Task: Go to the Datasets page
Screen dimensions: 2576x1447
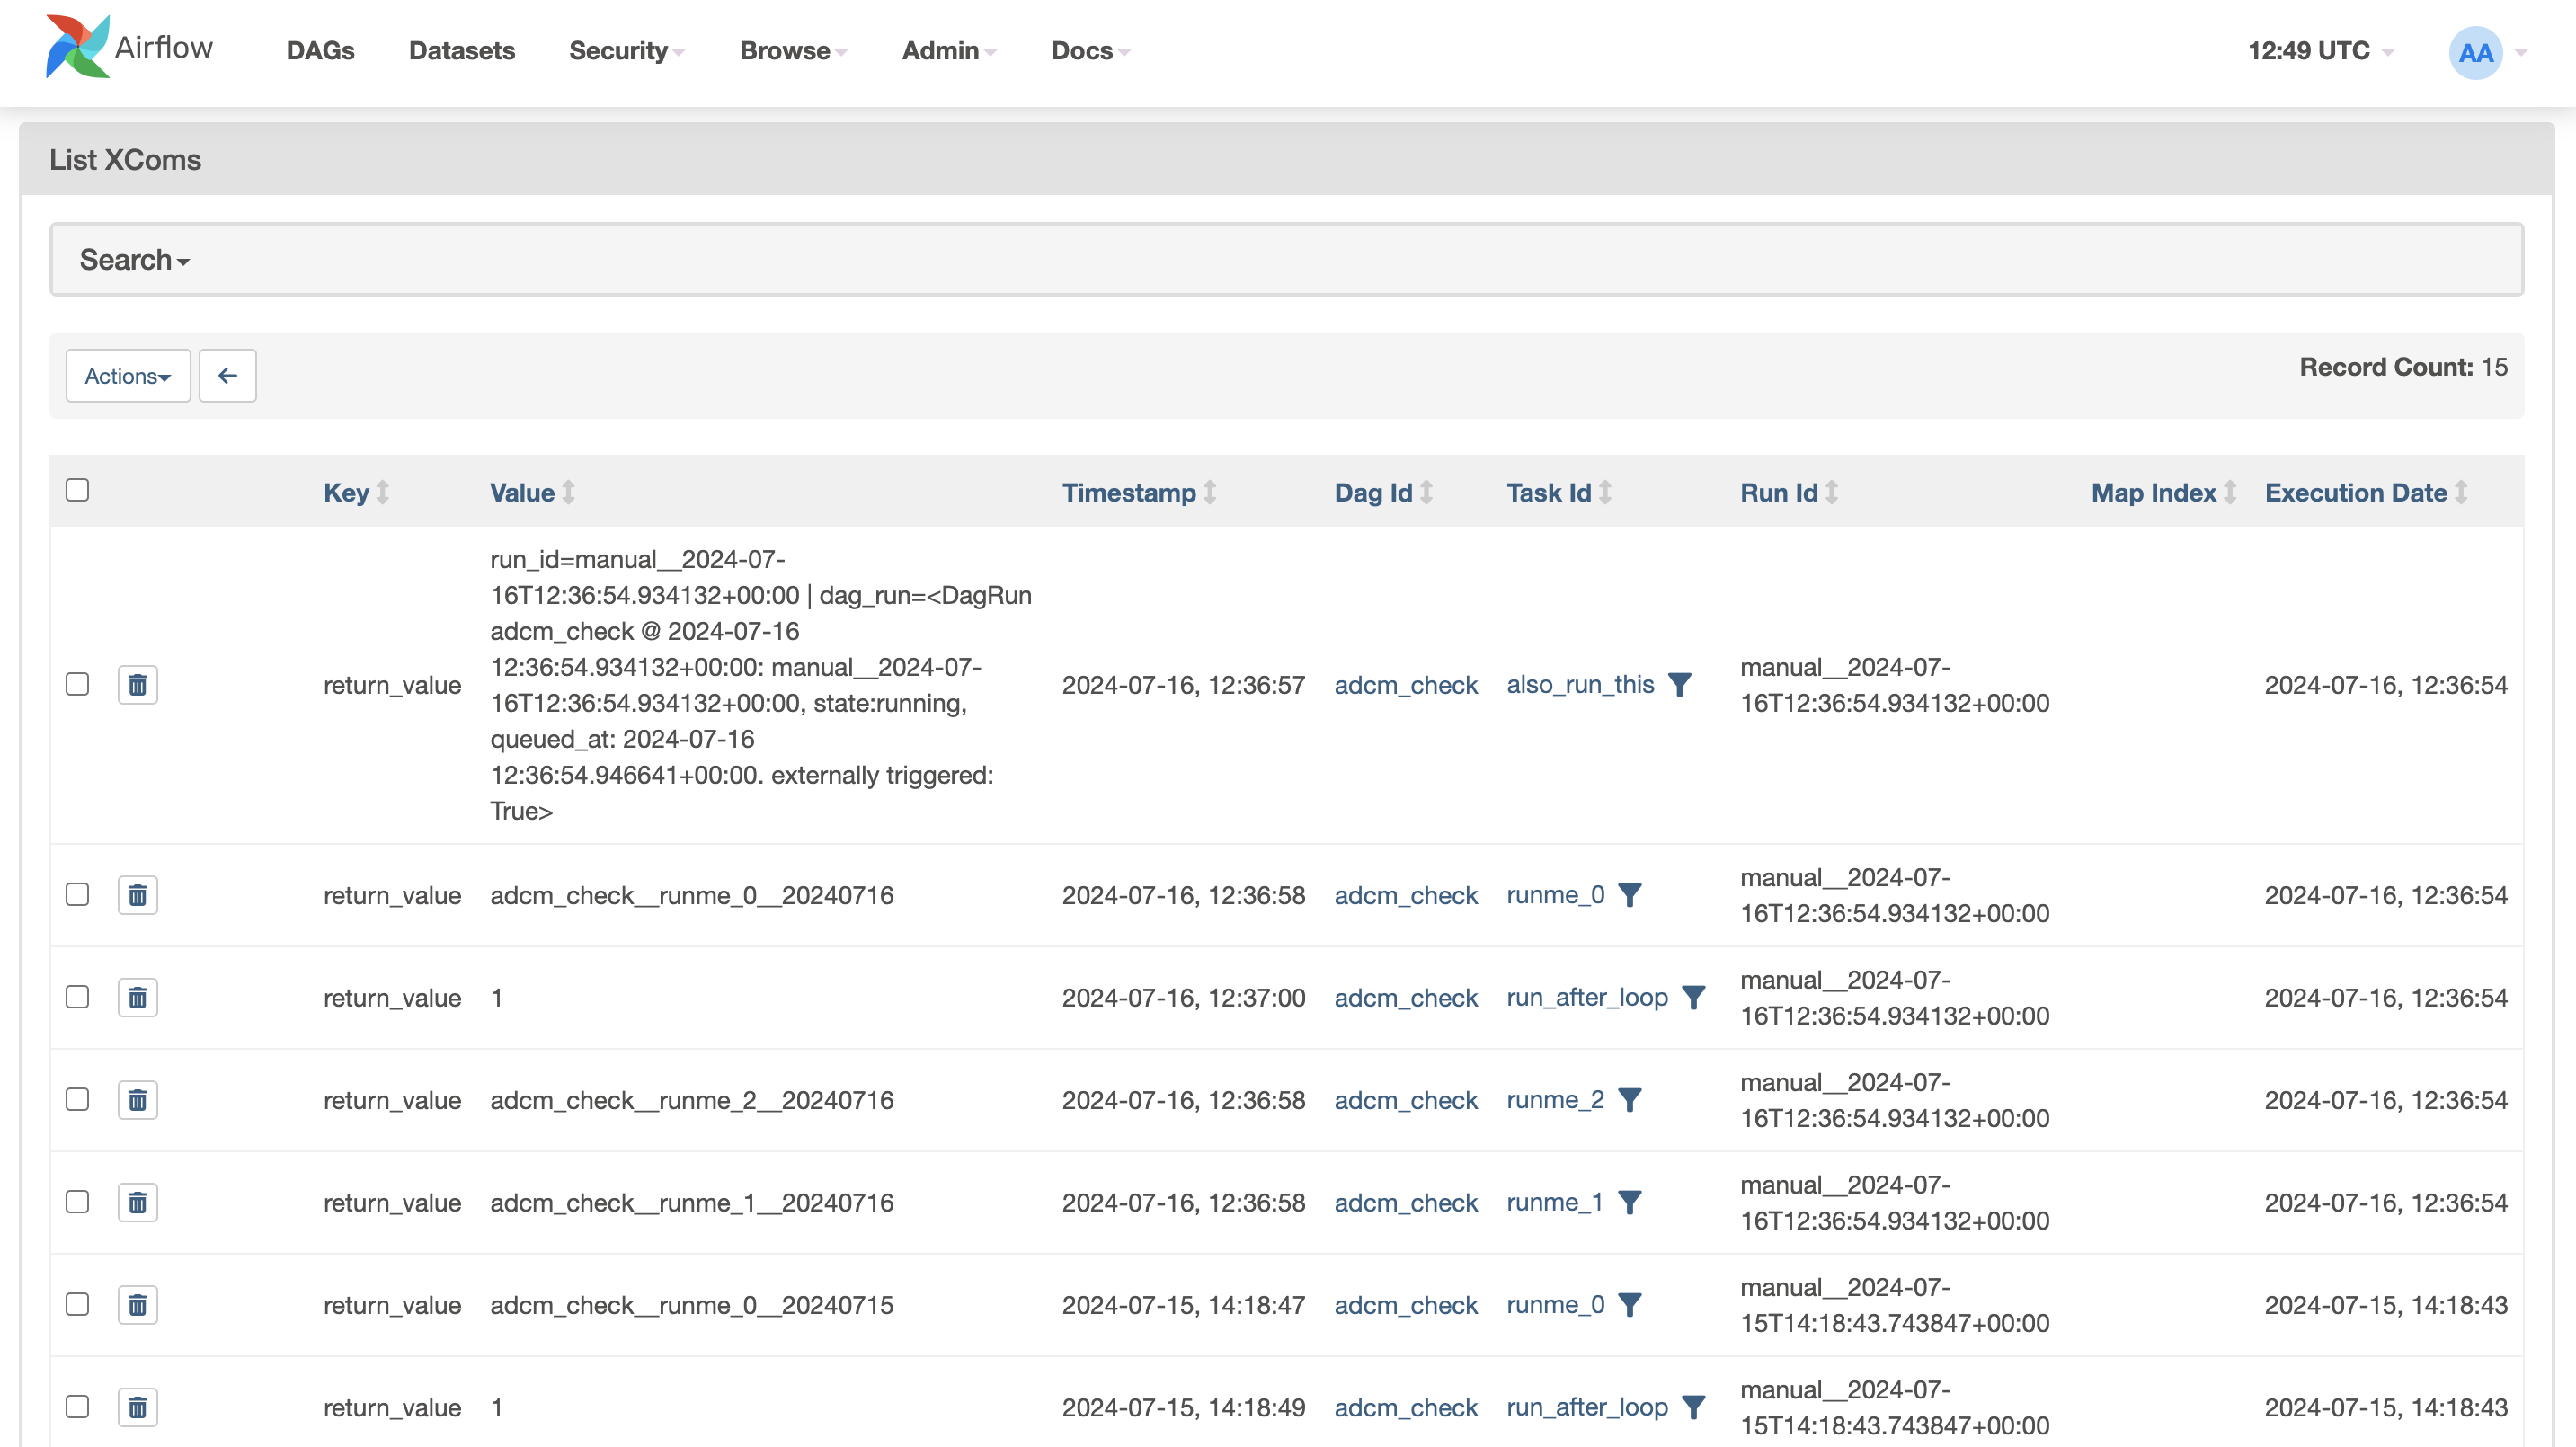Action: (461, 51)
